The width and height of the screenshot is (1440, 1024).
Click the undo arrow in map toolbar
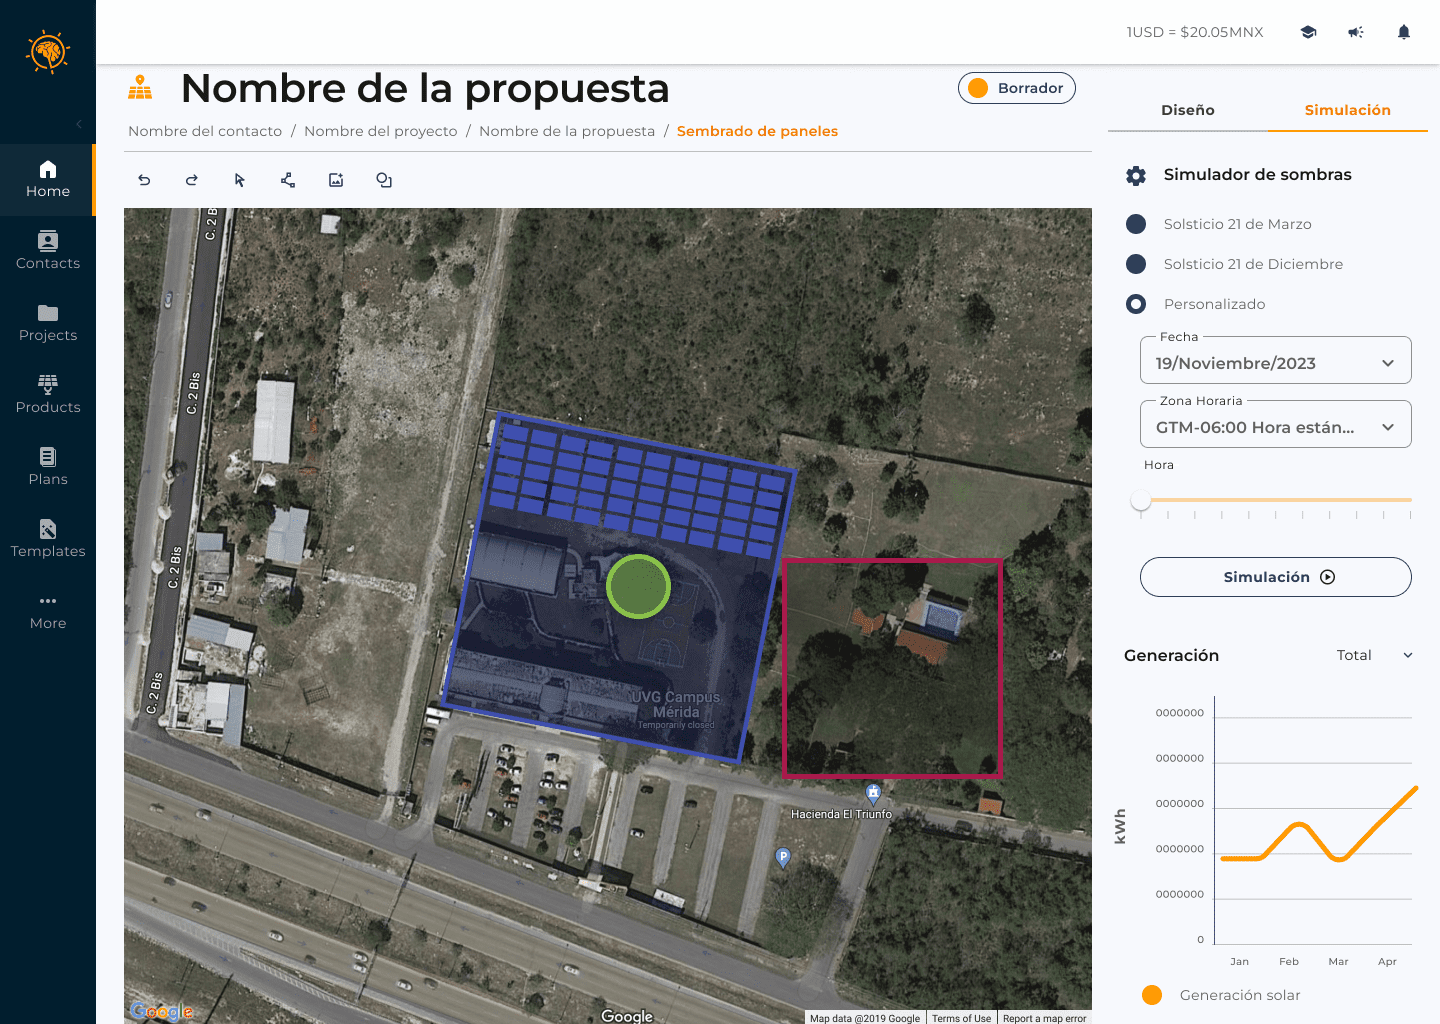tap(144, 180)
